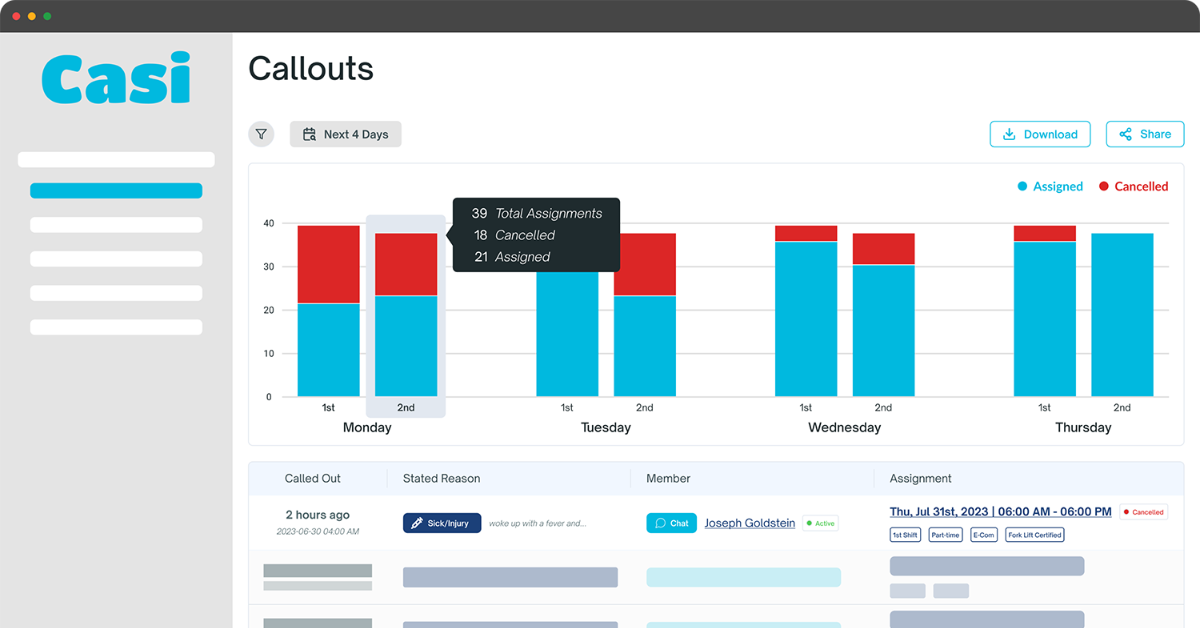Open the Next 4 Days range dropdown

[x=345, y=134]
